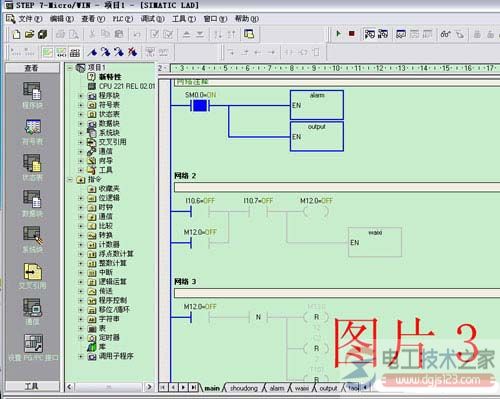The height and width of the screenshot is (399, 500).
Task: Open the 帮助 menu
Action: tap(247, 19)
